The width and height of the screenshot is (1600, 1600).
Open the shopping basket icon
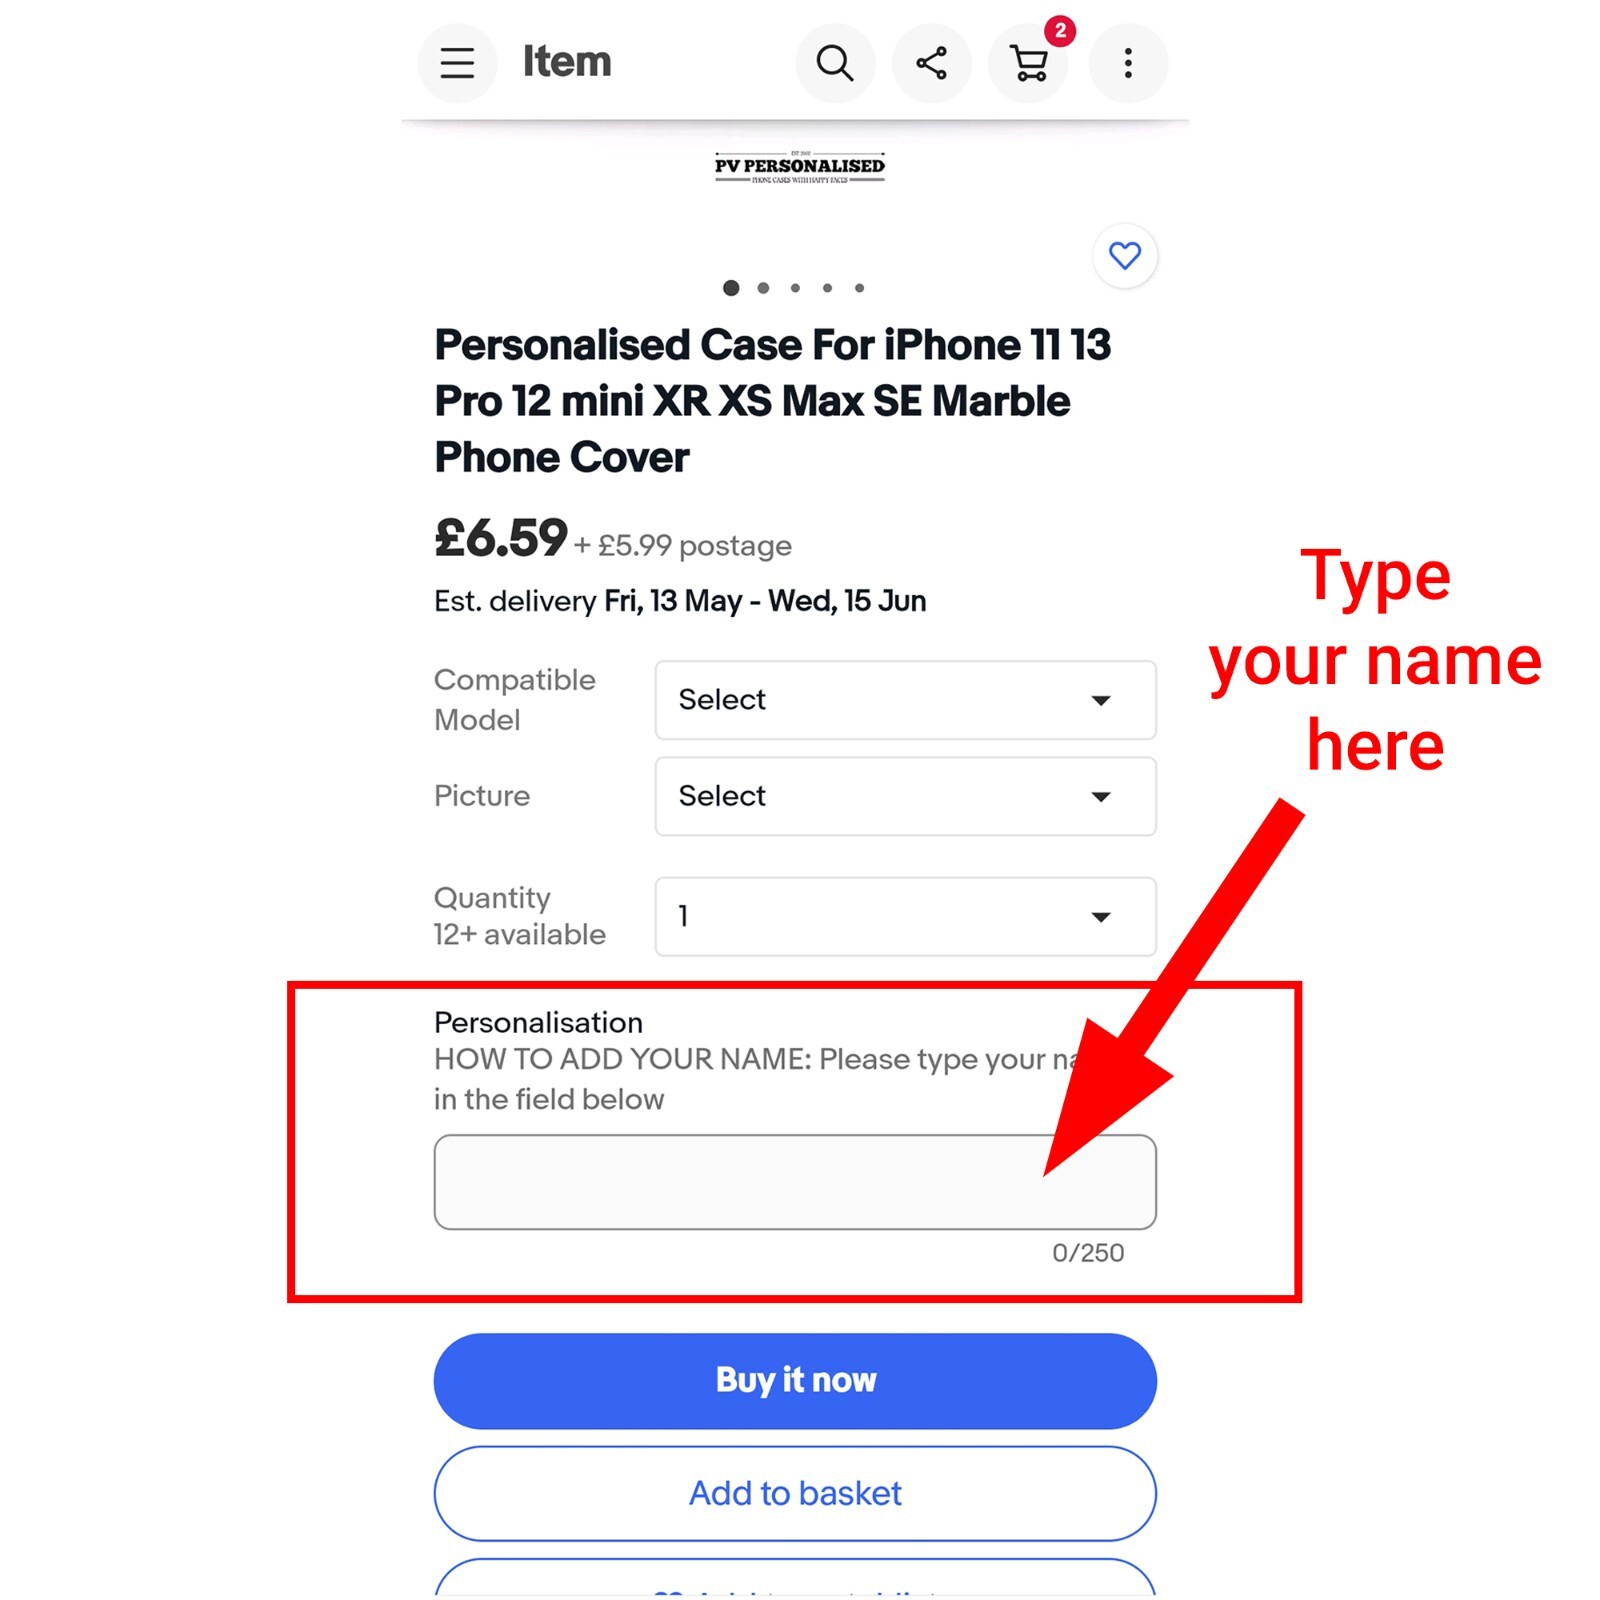1028,64
